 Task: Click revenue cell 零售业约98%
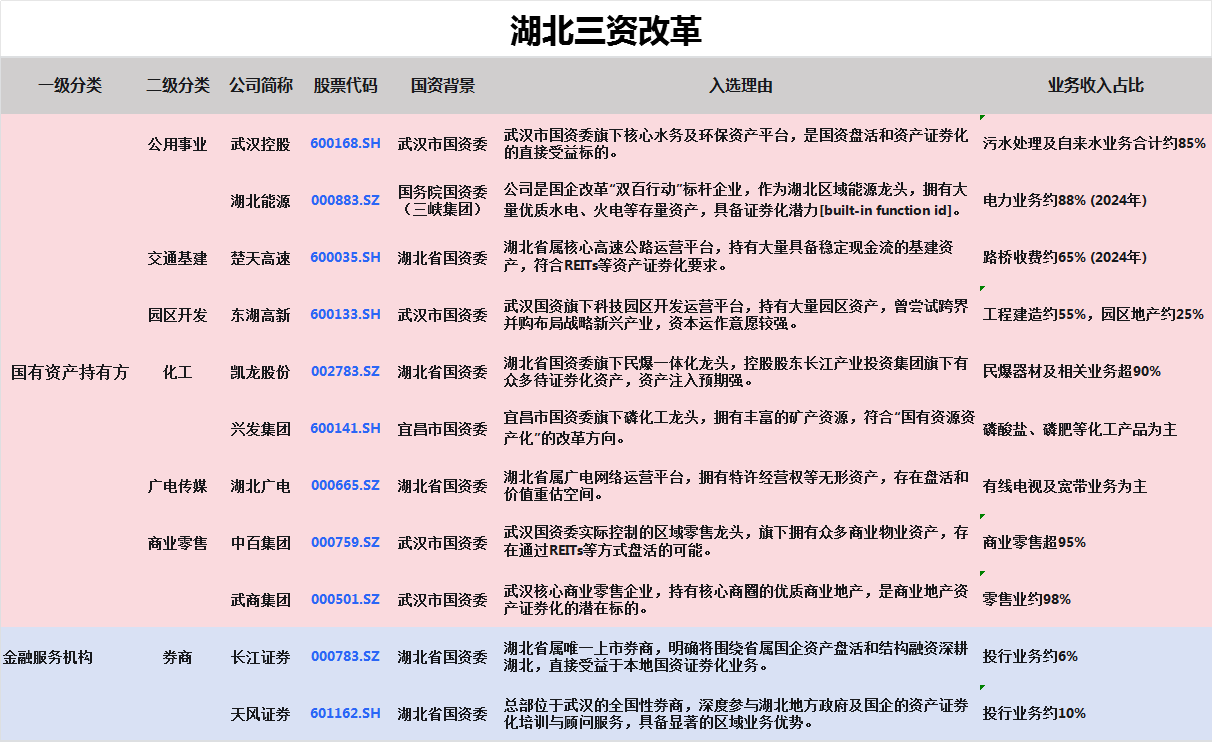pos(1027,600)
